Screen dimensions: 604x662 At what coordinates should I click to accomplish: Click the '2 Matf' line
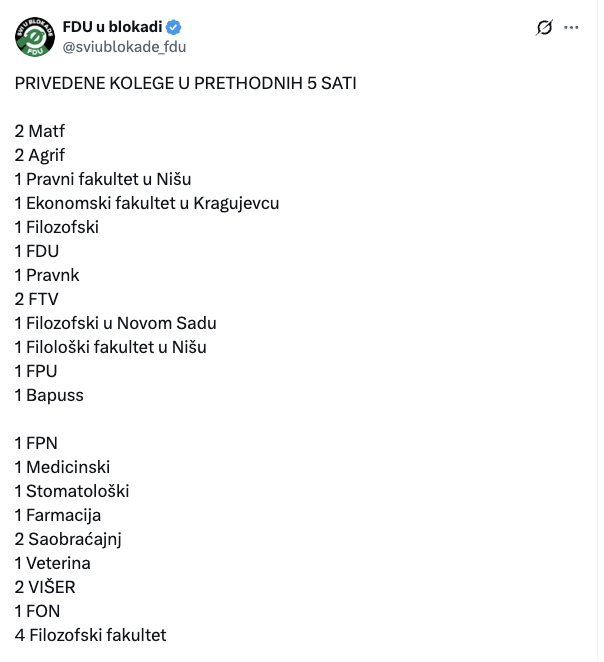(x=40, y=131)
